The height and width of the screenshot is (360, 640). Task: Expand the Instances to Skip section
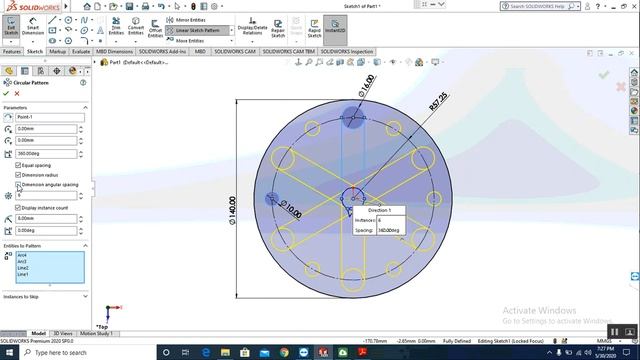tap(85, 296)
